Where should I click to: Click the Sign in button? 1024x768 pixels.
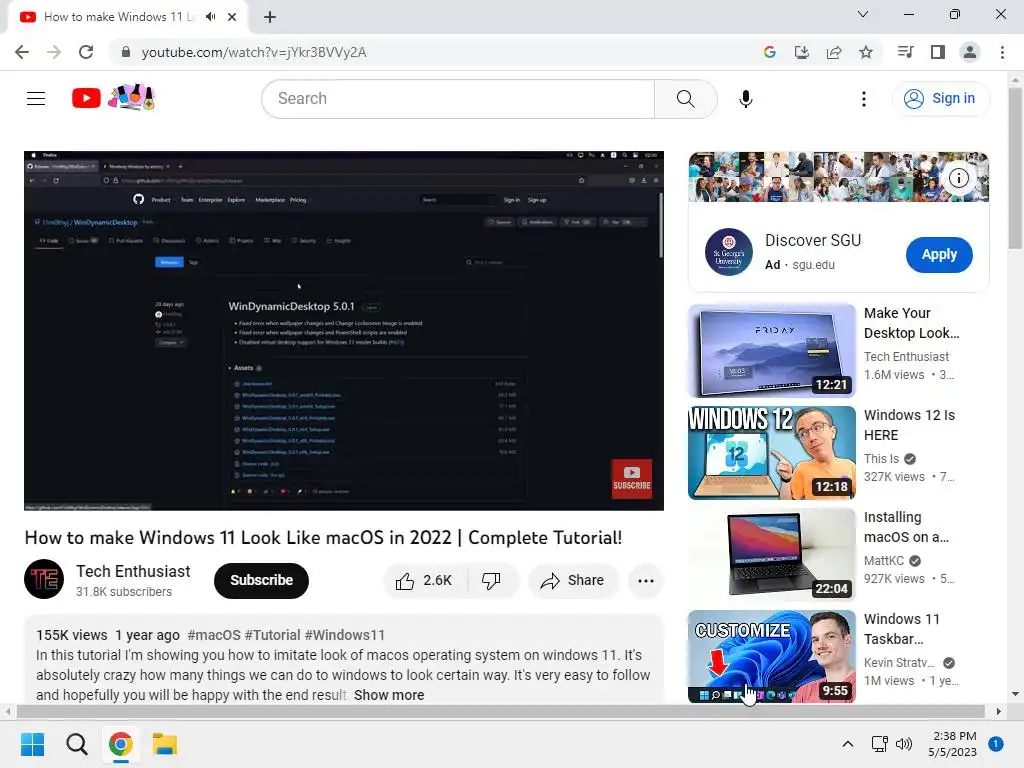[940, 99]
